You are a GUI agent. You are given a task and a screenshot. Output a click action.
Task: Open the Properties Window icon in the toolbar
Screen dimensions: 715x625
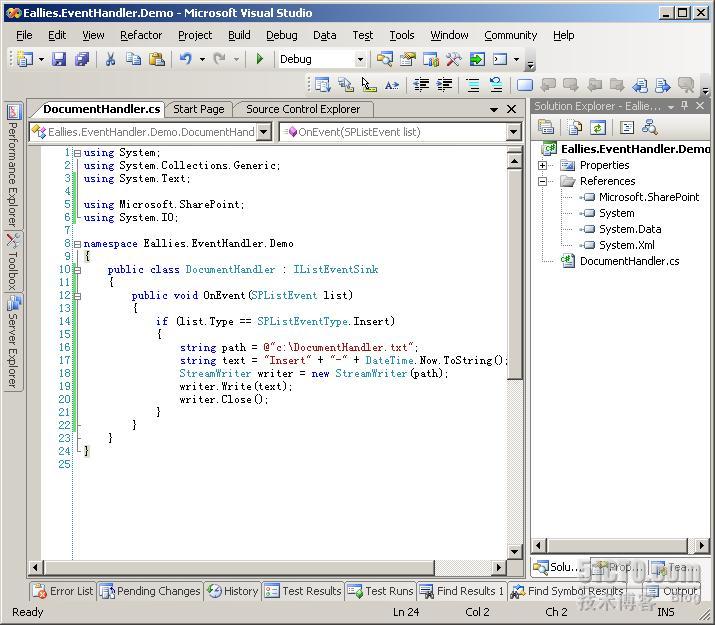click(408, 59)
